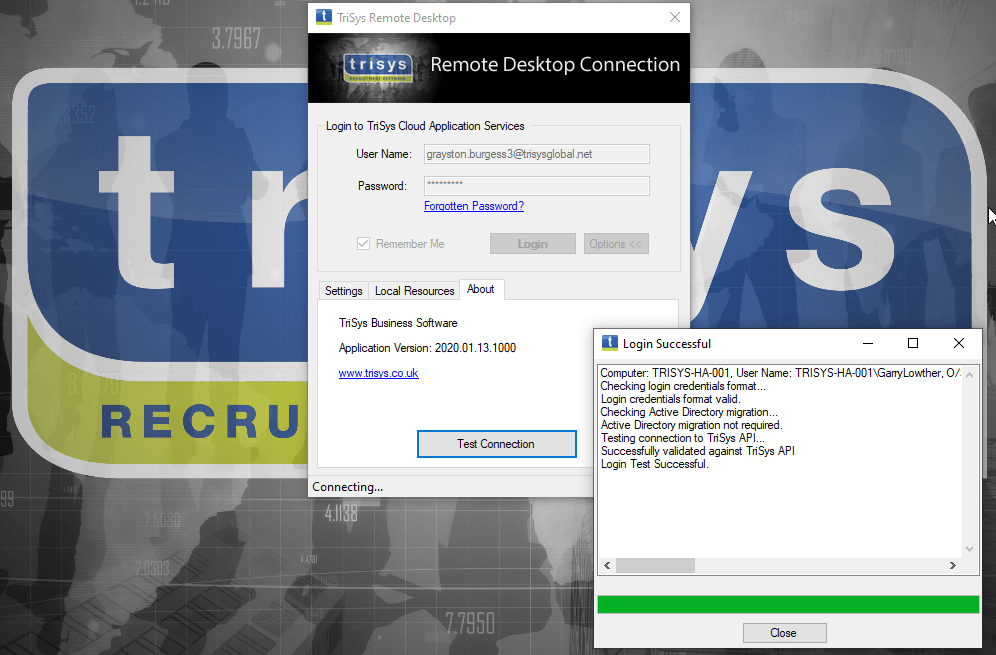Switch to the Local Resources tab
This screenshot has width=996, height=655.
click(x=414, y=290)
